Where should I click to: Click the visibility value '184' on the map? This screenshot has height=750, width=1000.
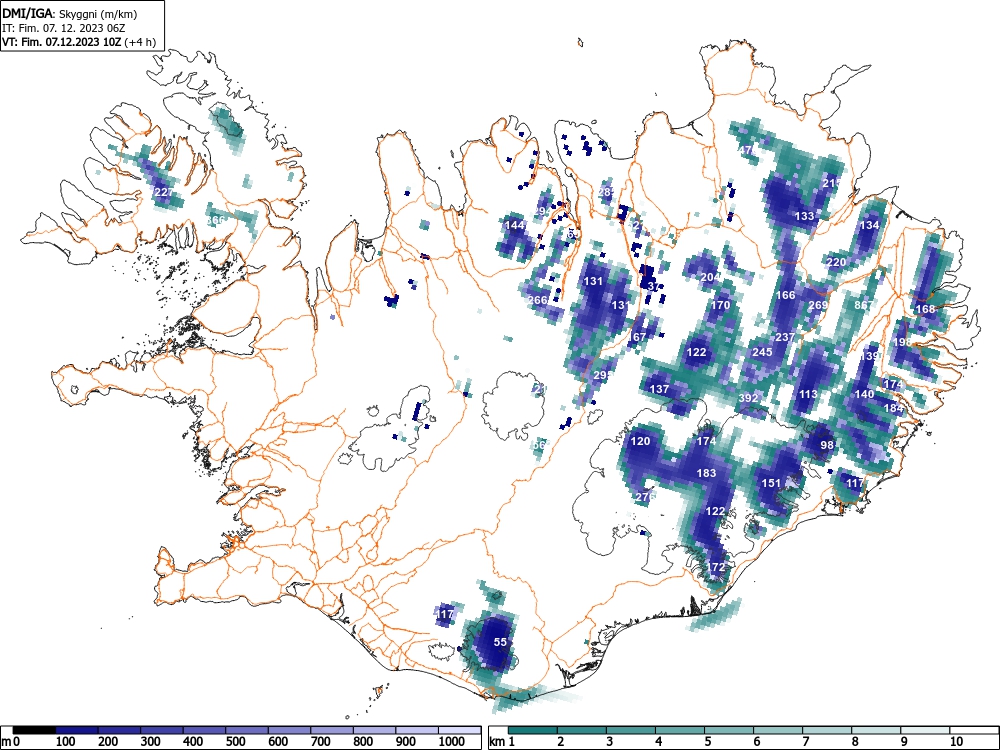tap(894, 408)
